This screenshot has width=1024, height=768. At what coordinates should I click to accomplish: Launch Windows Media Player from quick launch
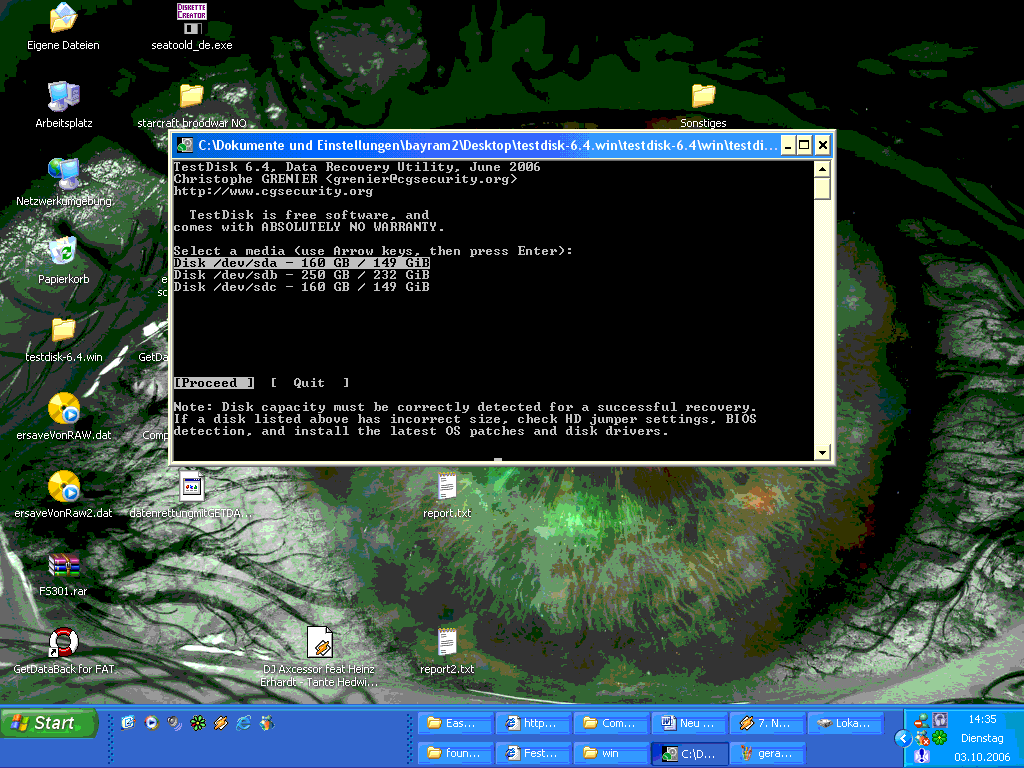coord(152,722)
